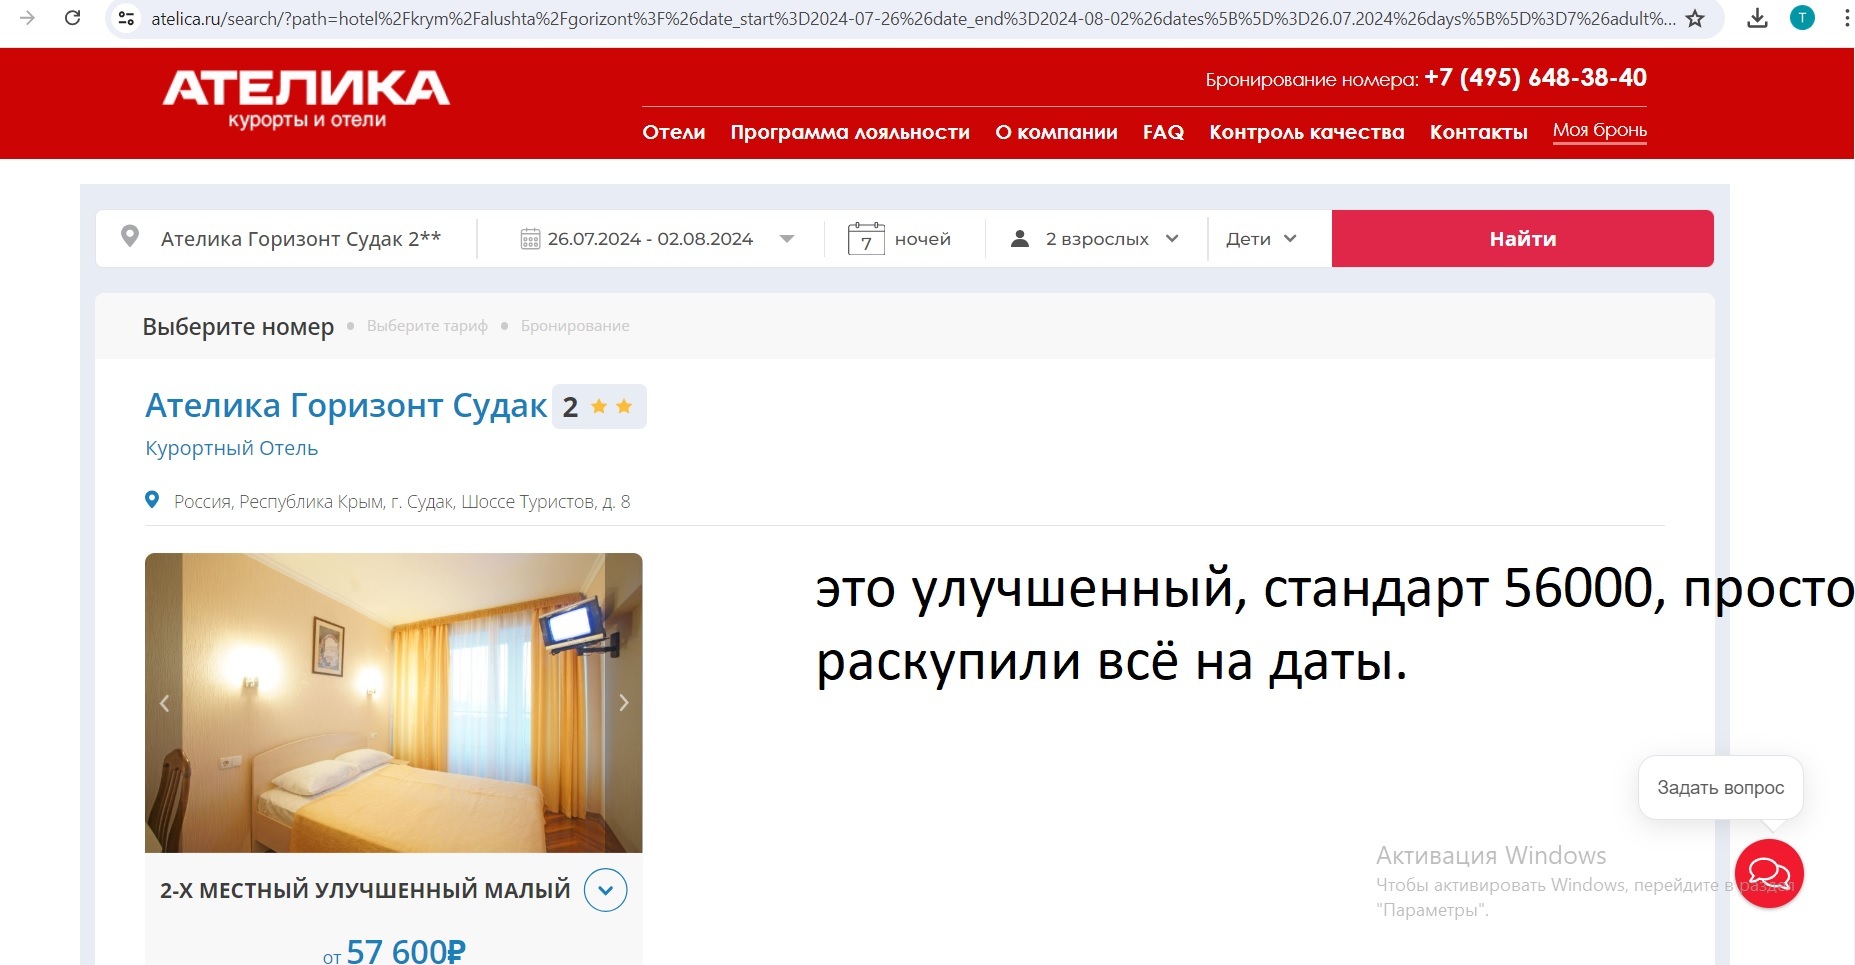This screenshot has width=1855, height=965.
Task: Click the Ателика logo
Action: pyautogui.click(x=306, y=99)
